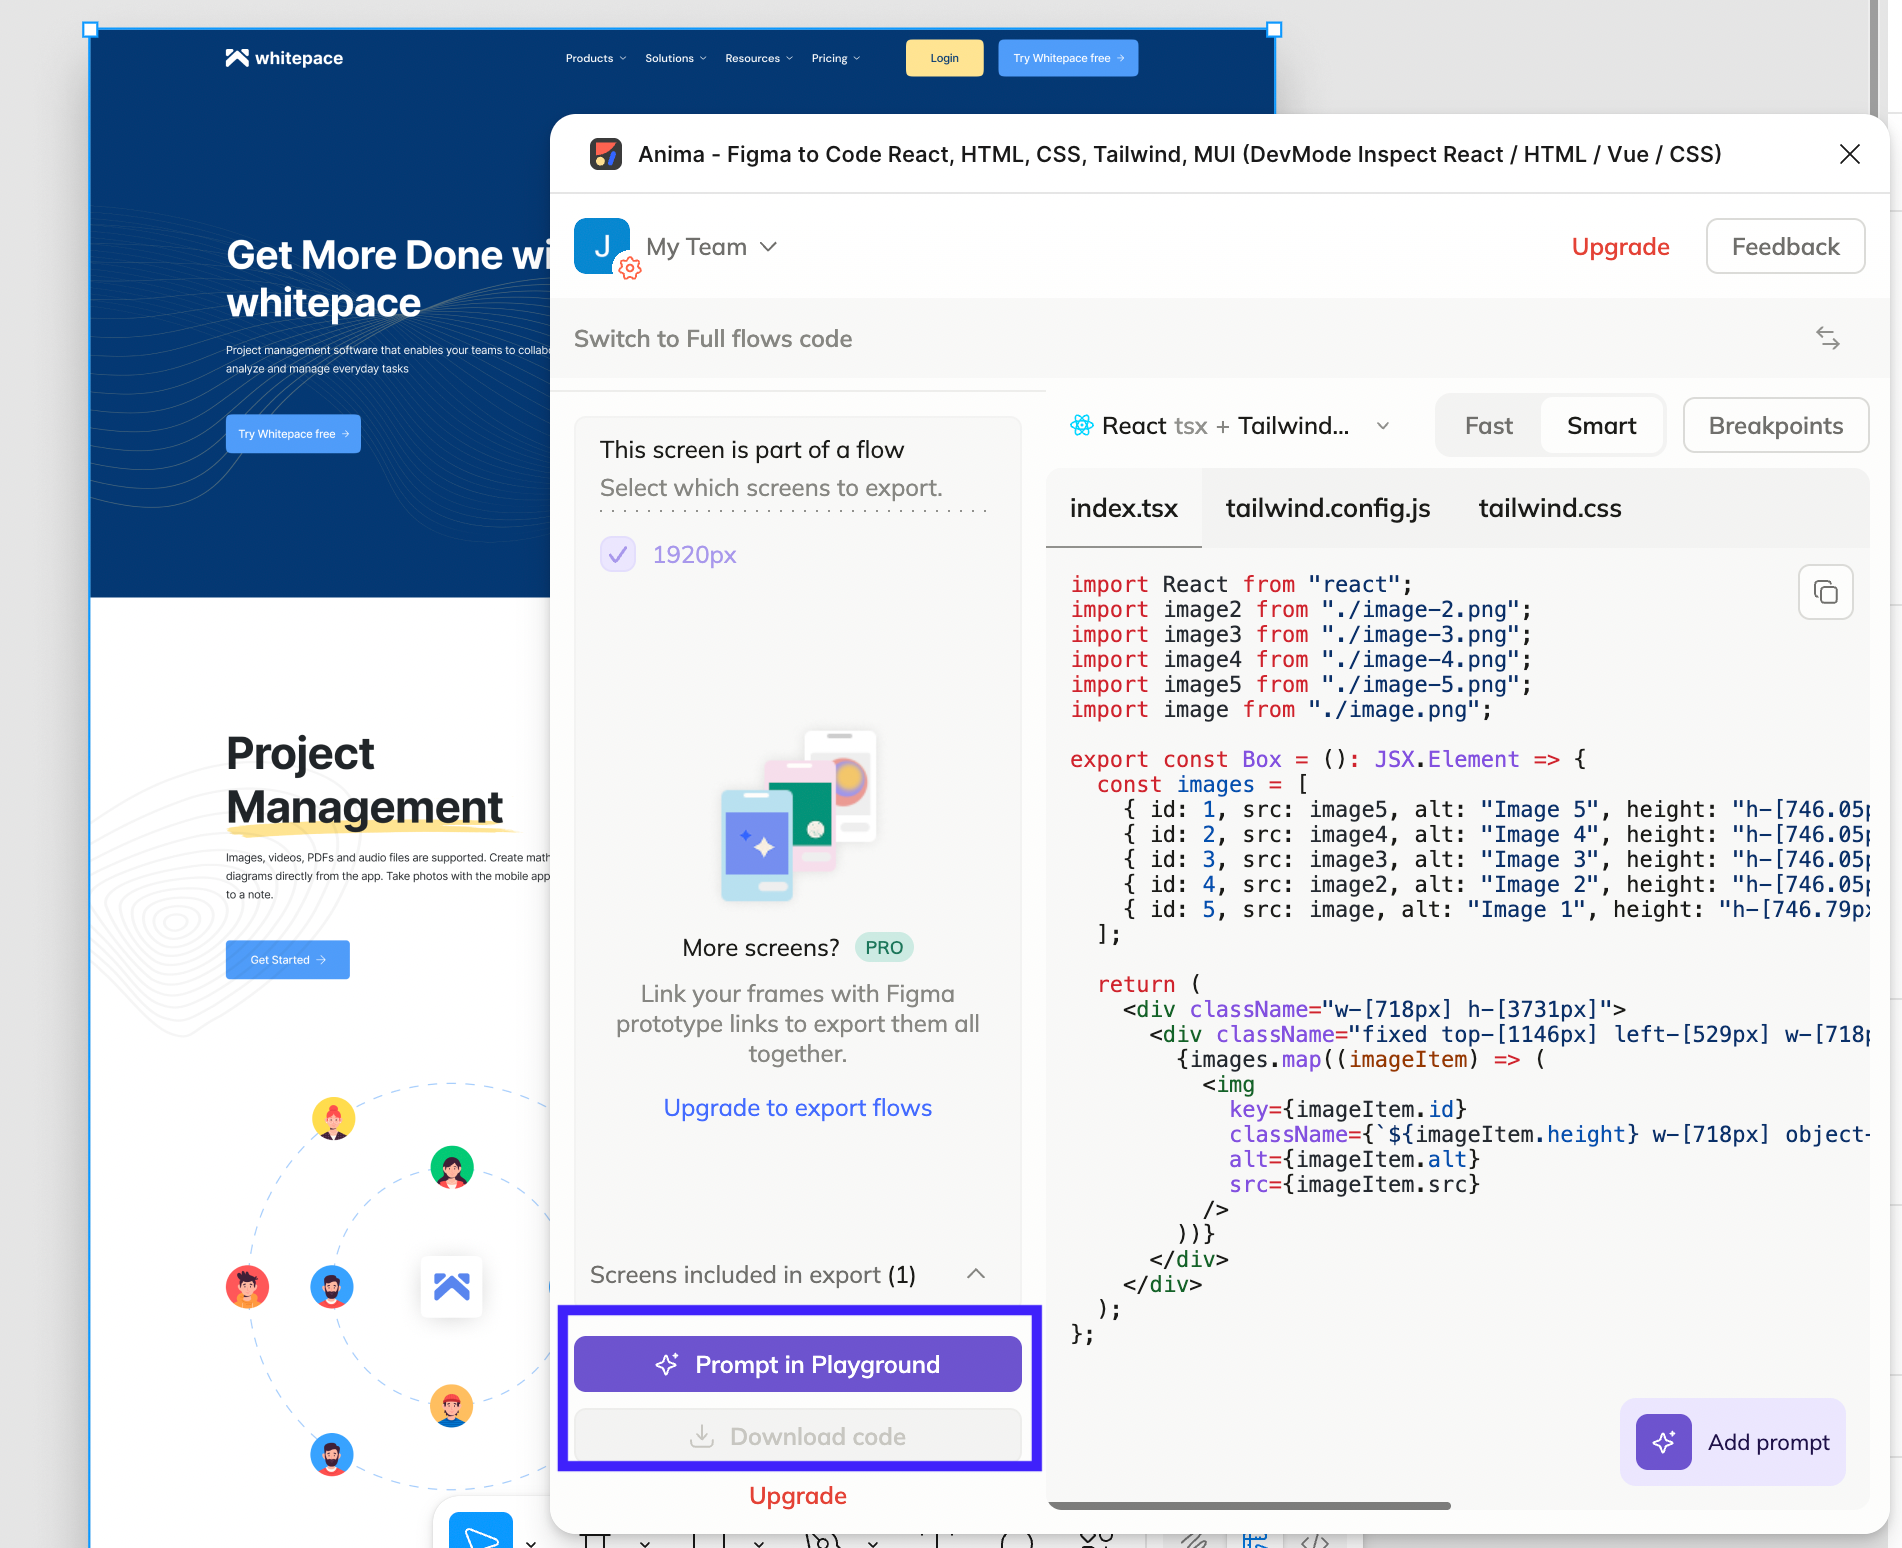Image resolution: width=1902 pixels, height=1548 pixels.
Task: Click the Feedback button
Action: (x=1785, y=246)
